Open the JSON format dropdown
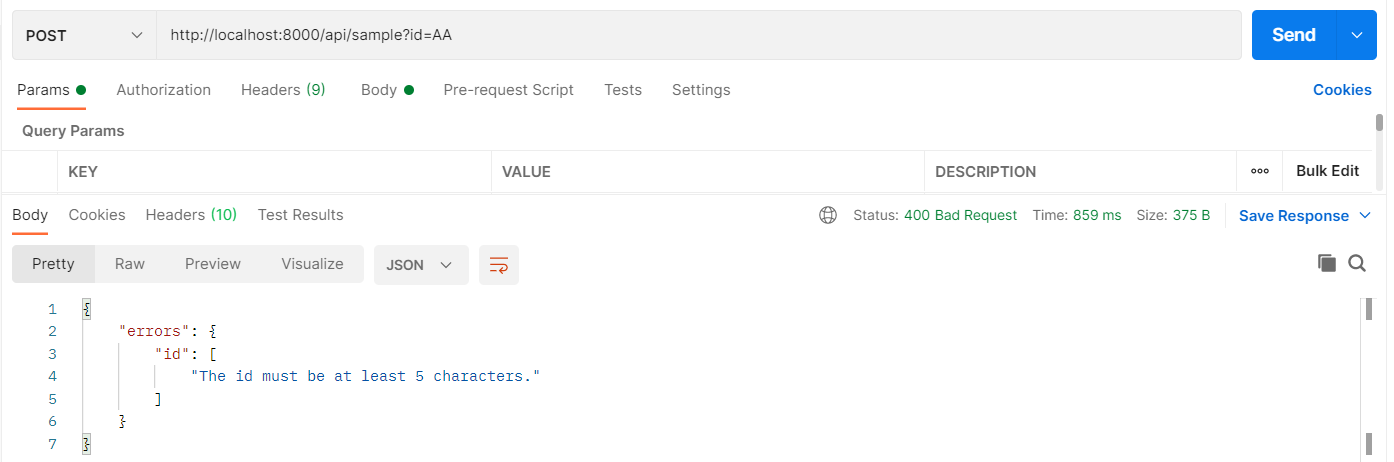 pos(421,265)
